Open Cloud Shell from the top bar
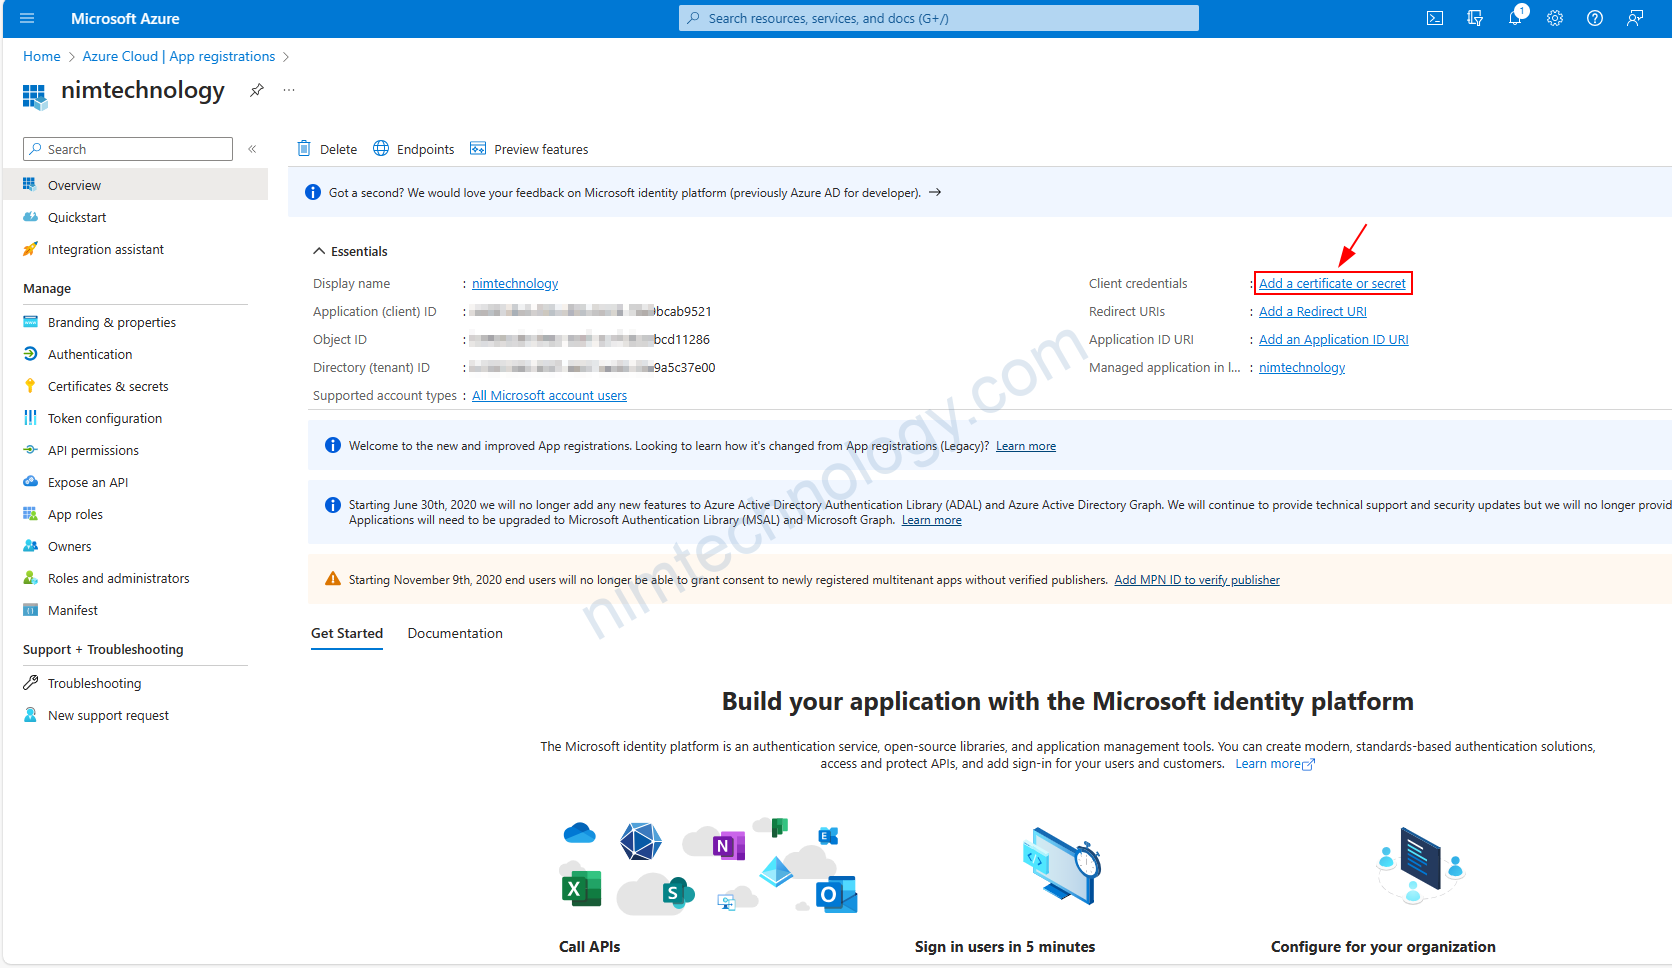 click(x=1434, y=18)
